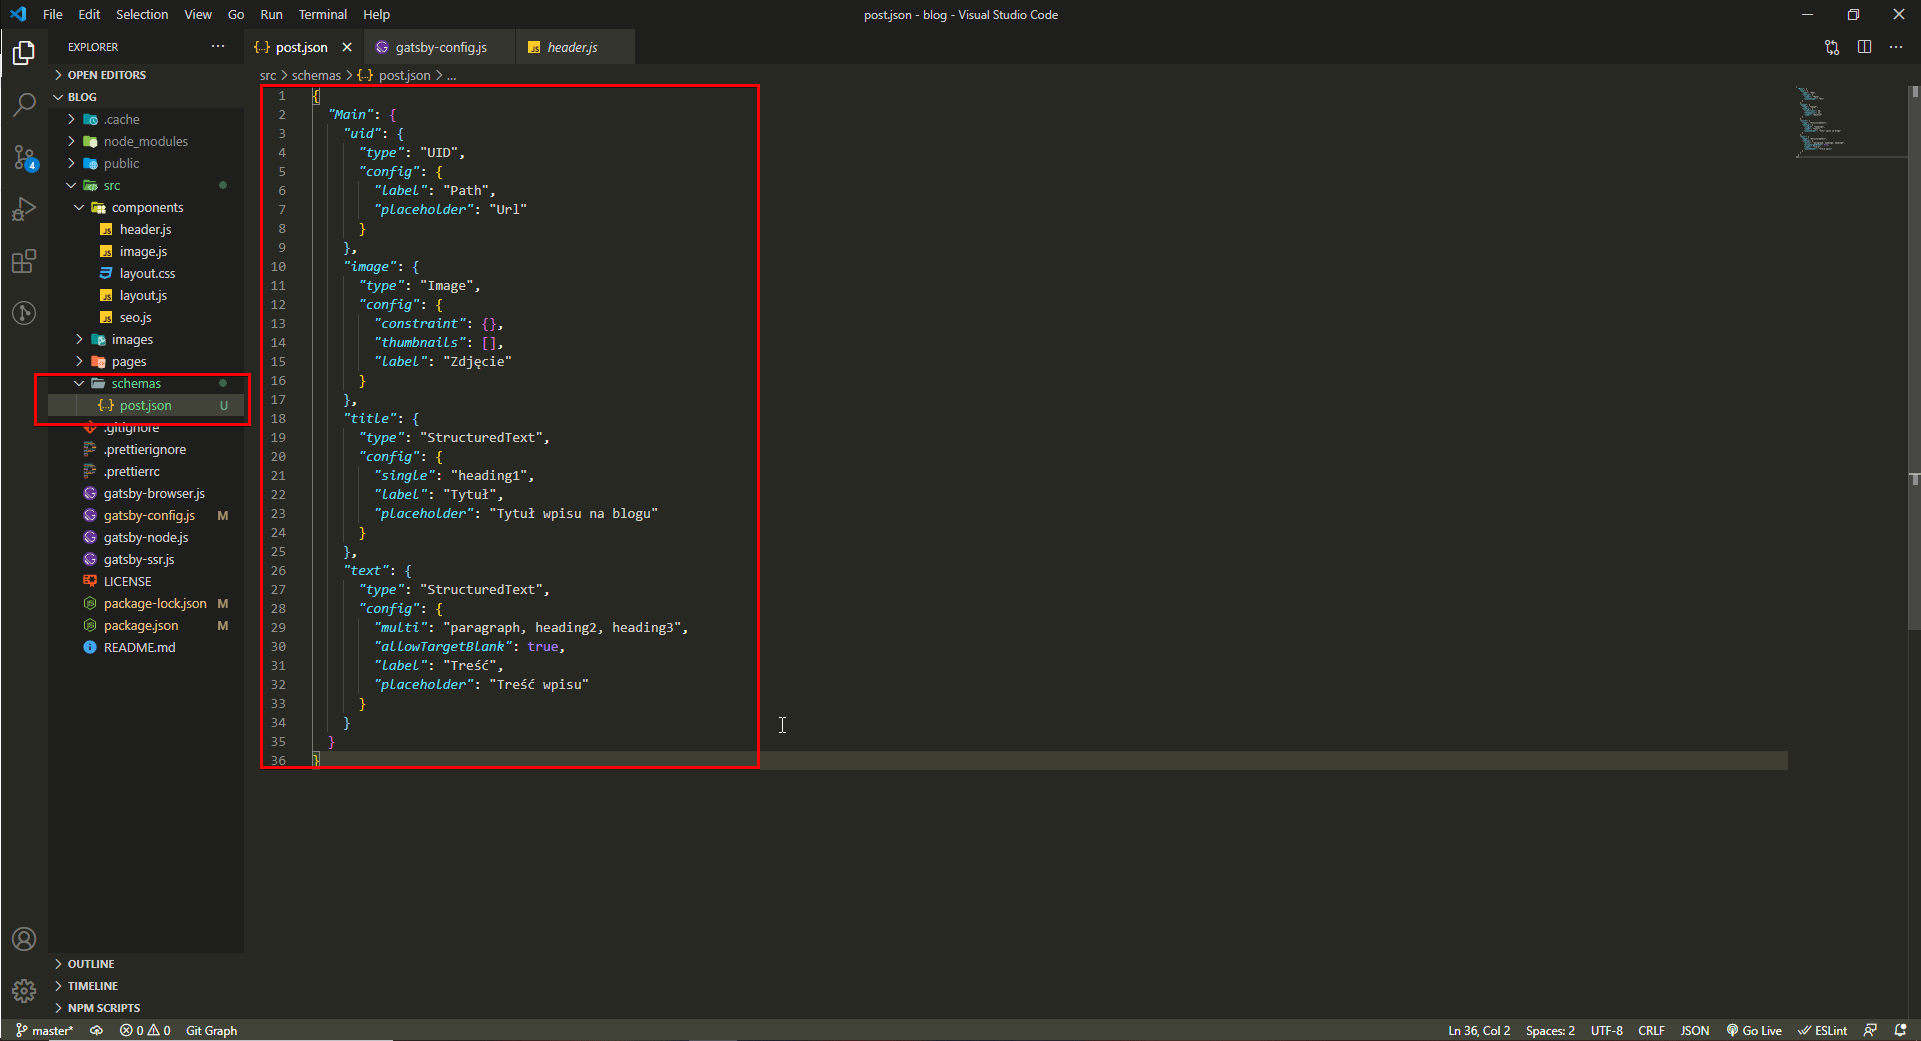Screen dimensions: 1921x1041
Task: Open the Search view in activity bar
Action: coord(24,104)
